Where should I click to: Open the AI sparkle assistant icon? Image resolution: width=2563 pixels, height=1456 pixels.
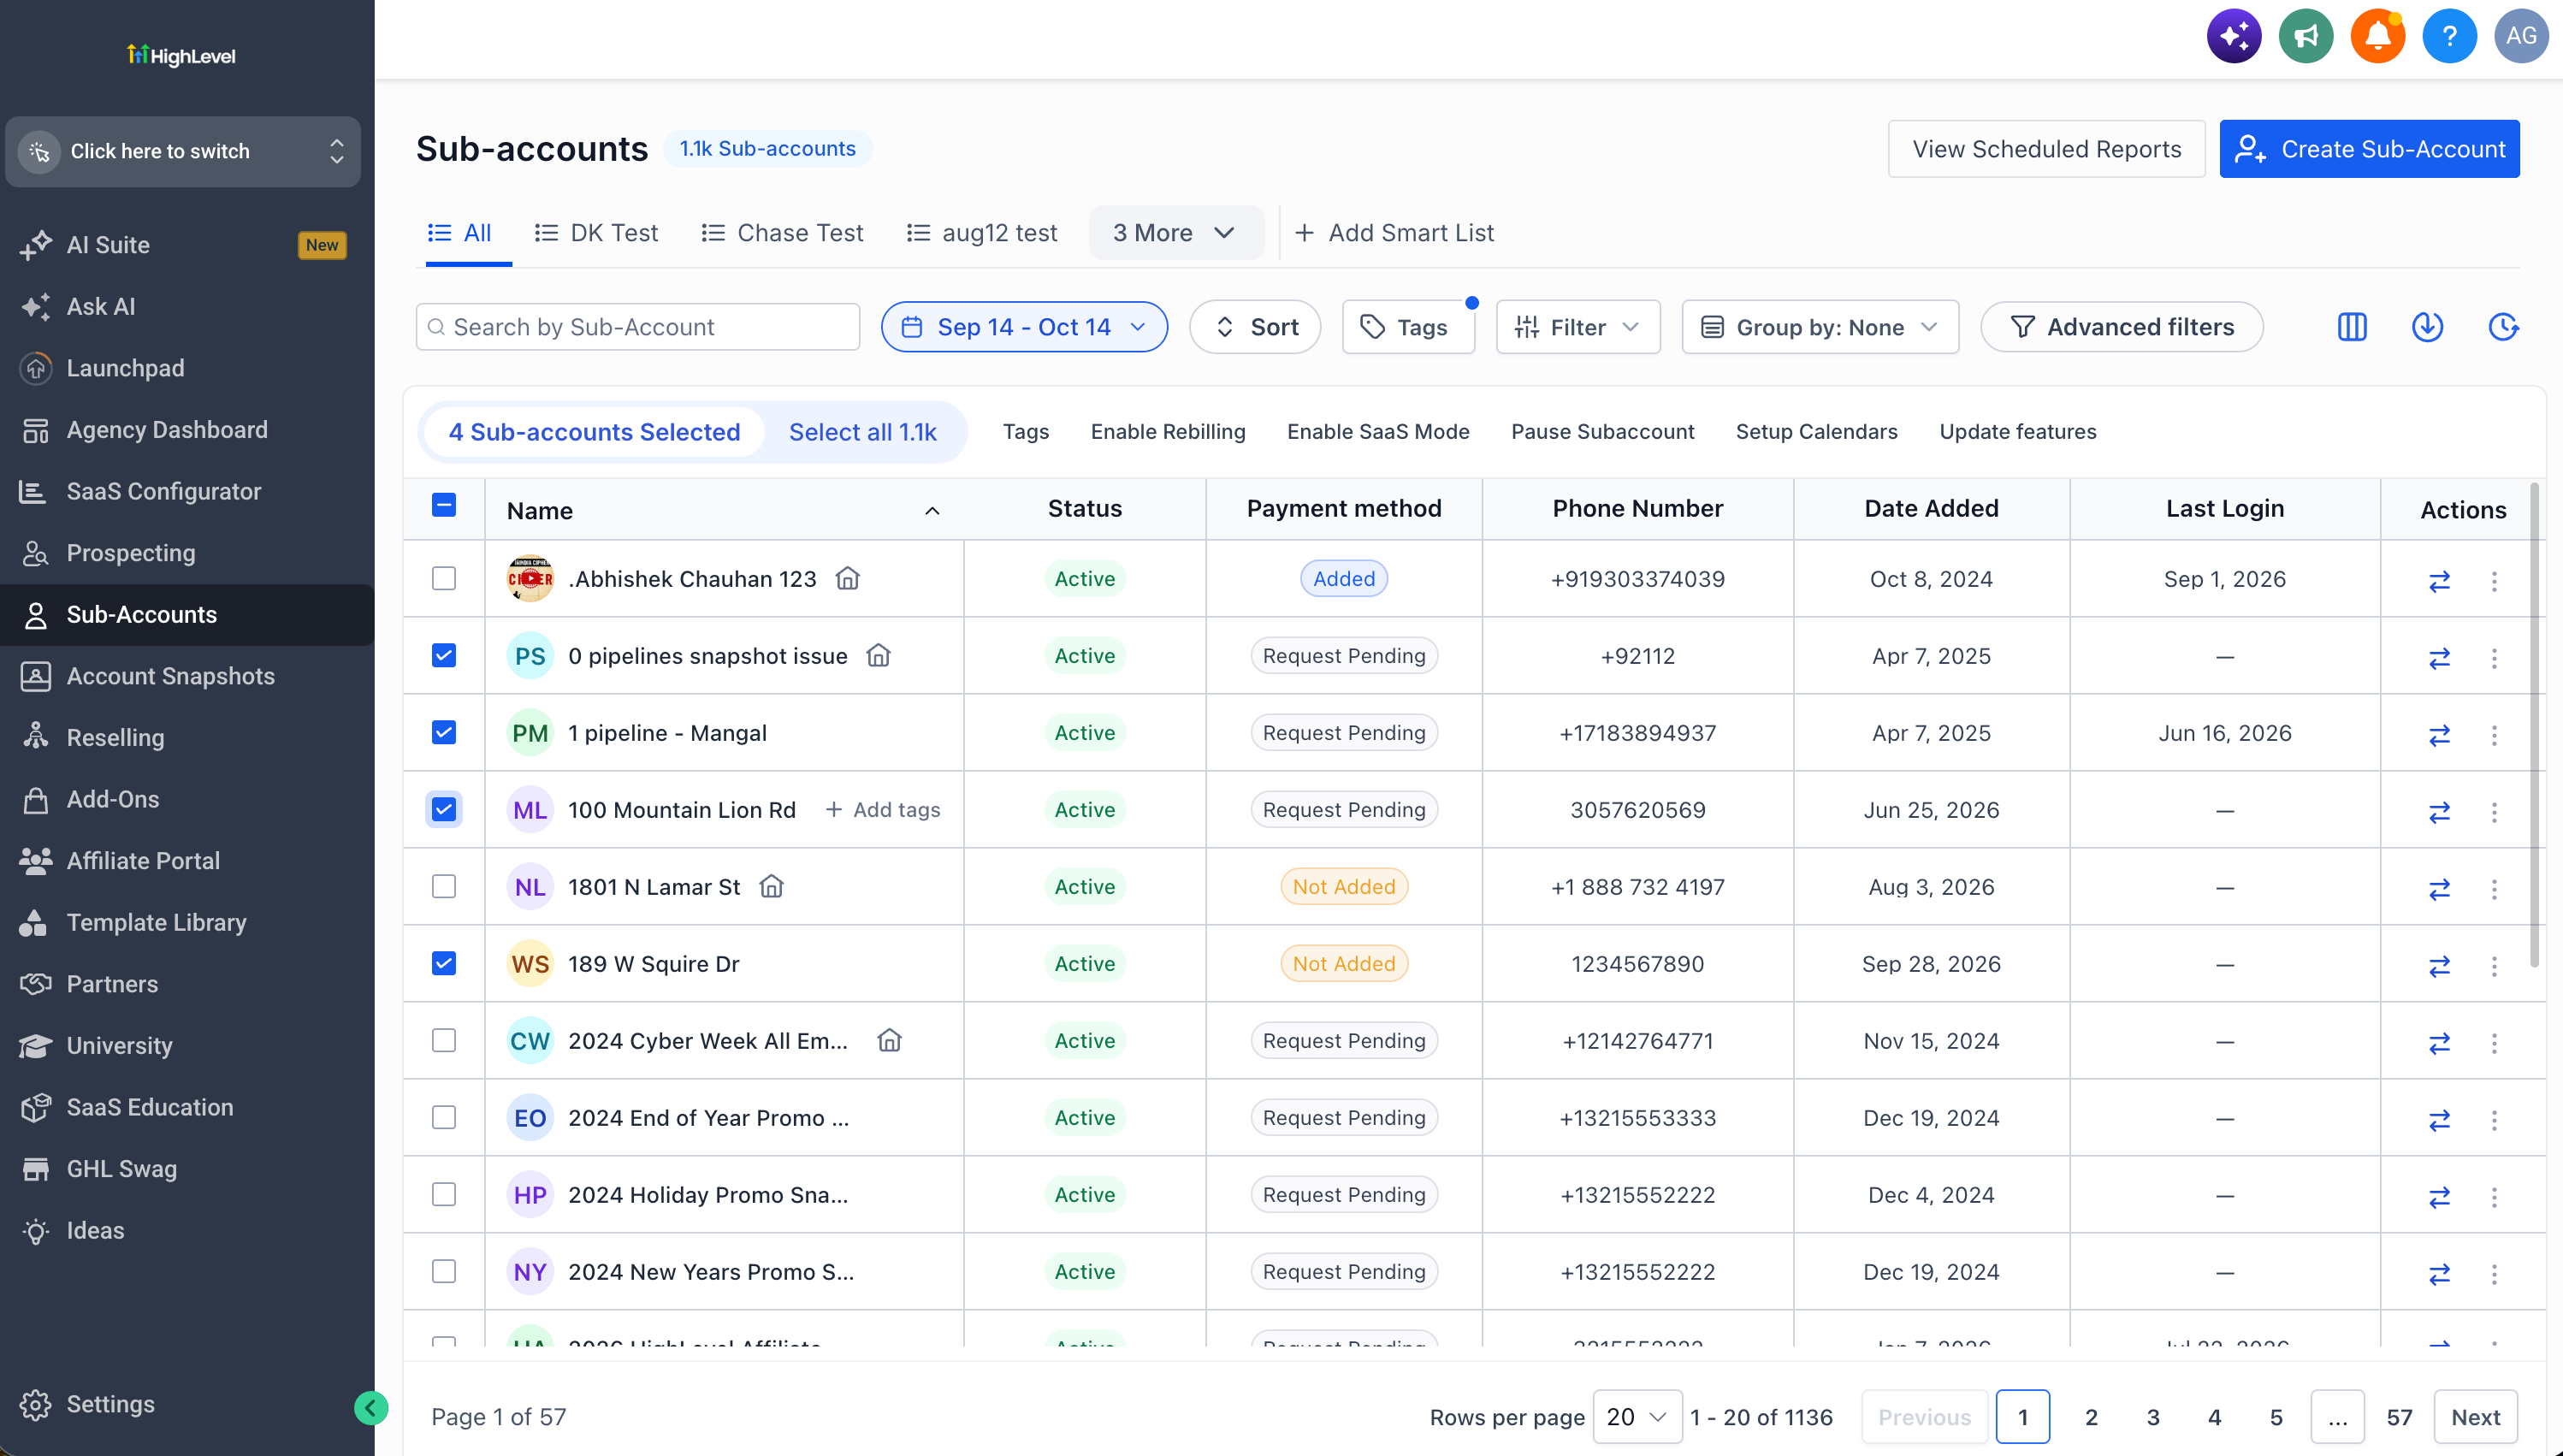click(2234, 36)
